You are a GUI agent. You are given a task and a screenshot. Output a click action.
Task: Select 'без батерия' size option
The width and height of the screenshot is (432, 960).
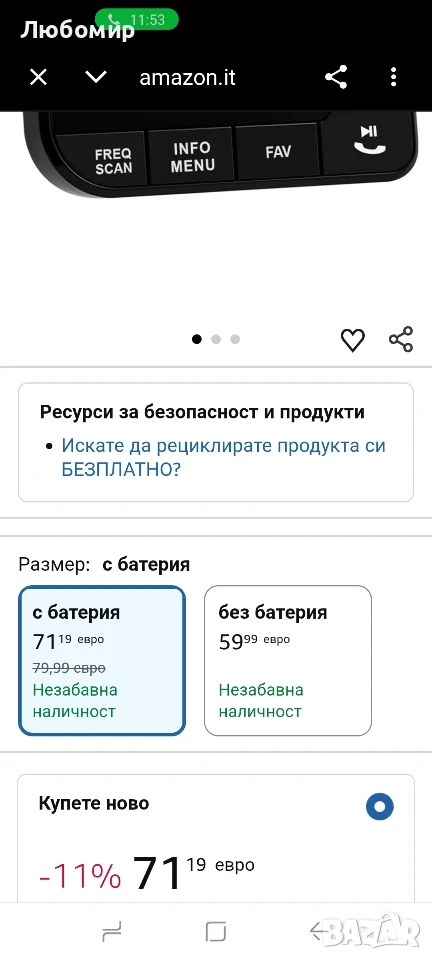tap(288, 661)
